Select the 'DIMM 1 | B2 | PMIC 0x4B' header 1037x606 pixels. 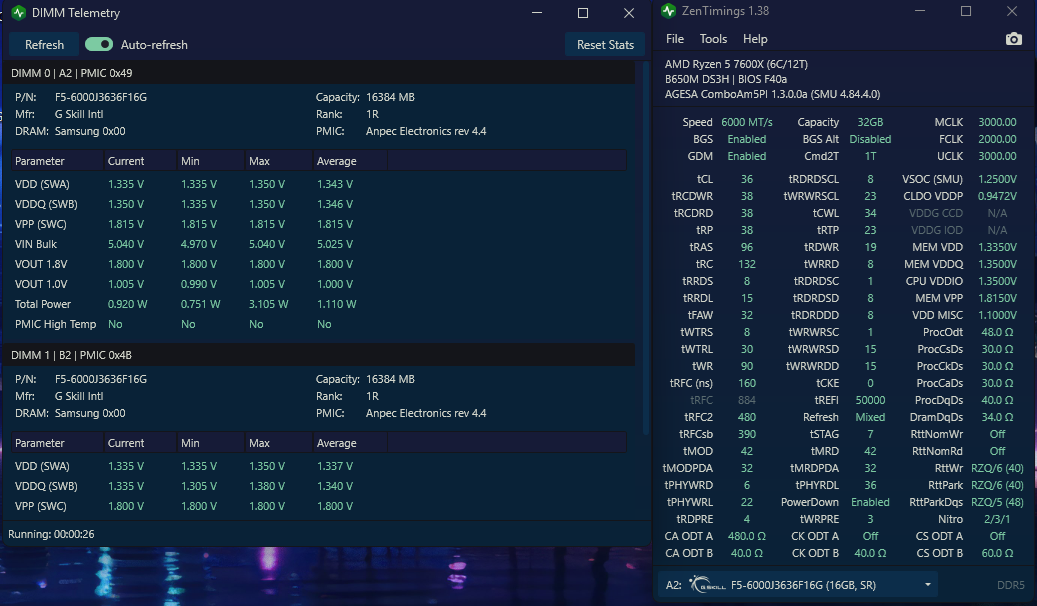click(319, 355)
